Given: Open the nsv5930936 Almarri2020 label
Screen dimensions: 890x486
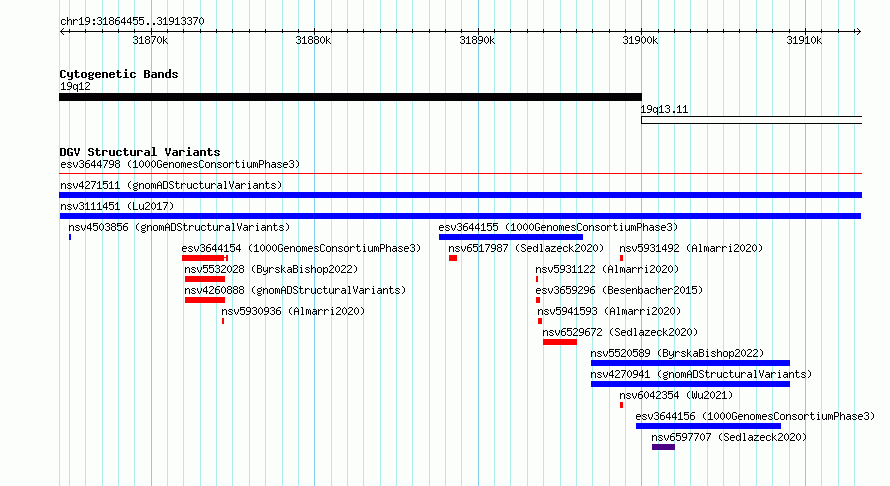Looking at the screenshot, I should 293,311.
